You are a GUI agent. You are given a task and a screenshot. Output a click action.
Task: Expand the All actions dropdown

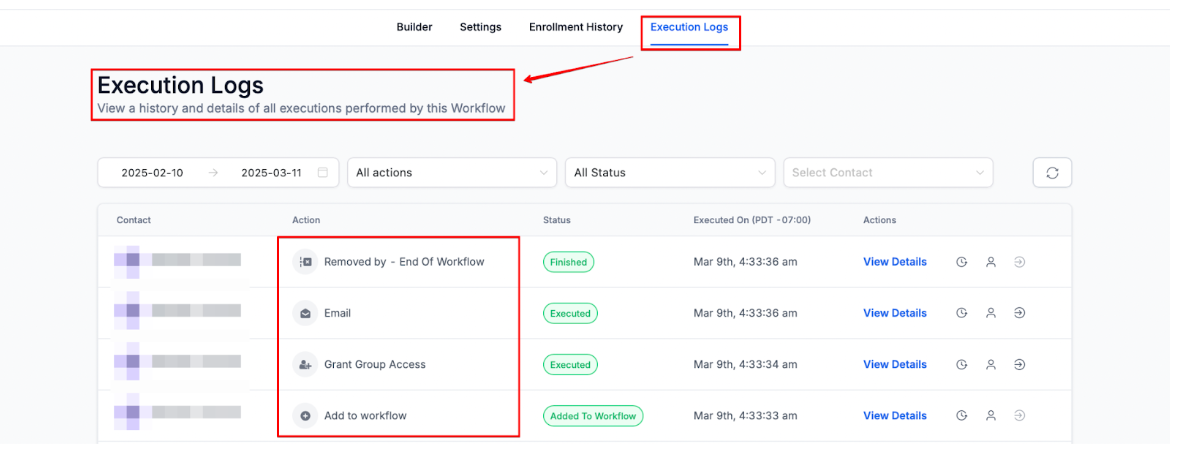point(452,173)
